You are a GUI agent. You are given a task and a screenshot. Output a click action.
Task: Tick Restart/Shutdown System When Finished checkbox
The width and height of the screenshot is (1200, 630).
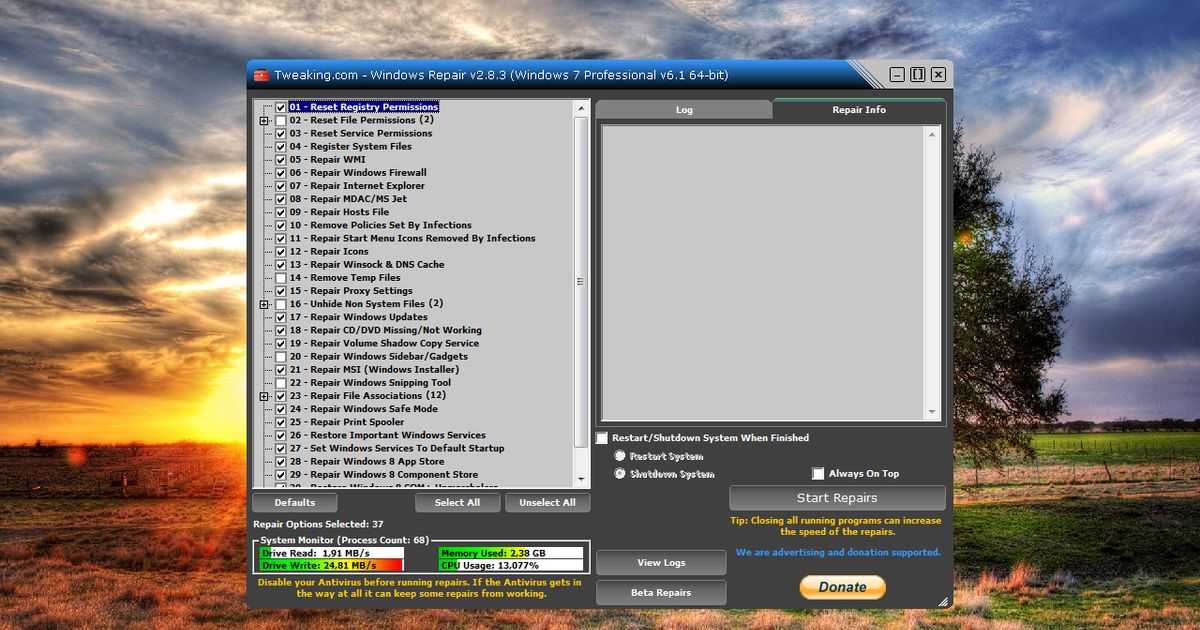point(602,438)
